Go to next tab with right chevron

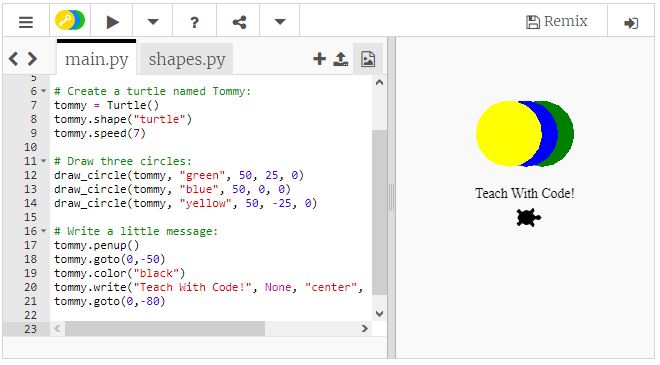(x=32, y=59)
